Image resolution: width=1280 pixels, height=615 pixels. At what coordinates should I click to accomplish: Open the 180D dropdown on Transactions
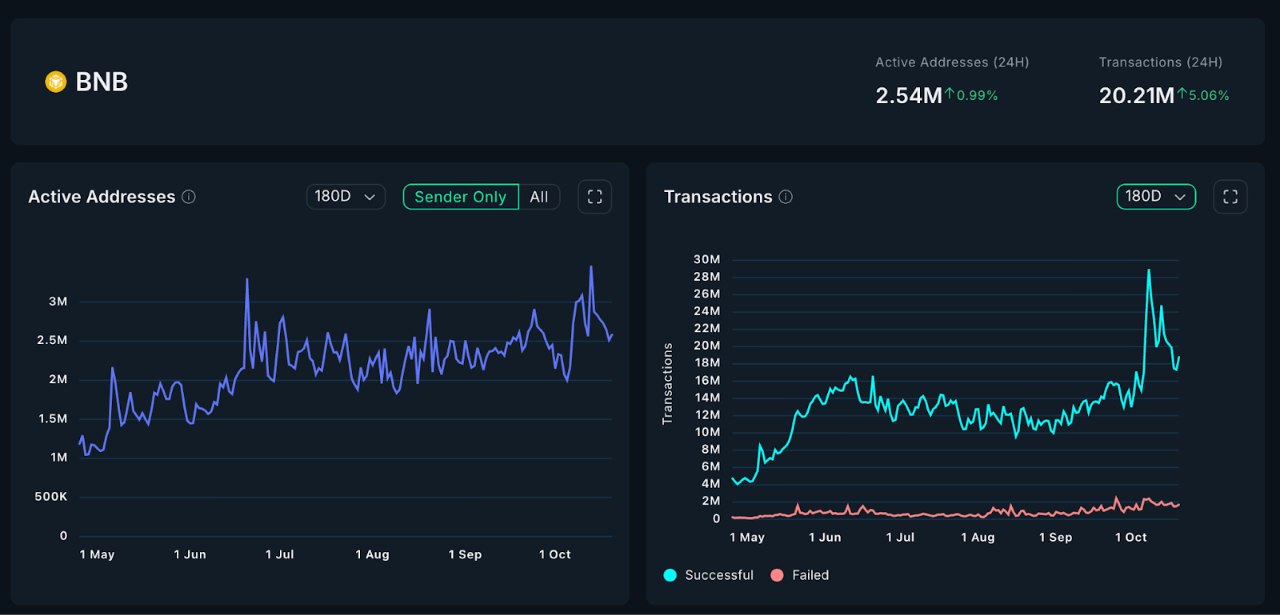pos(1156,196)
